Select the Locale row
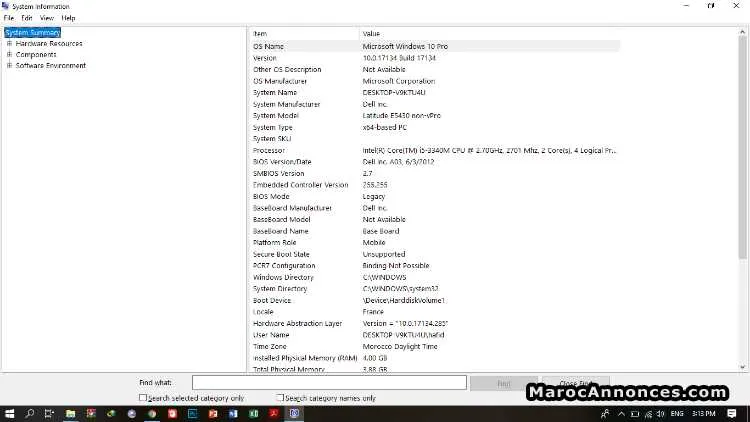Image resolution: width=750 pixels, height=422 pixels. click(435, 311)
